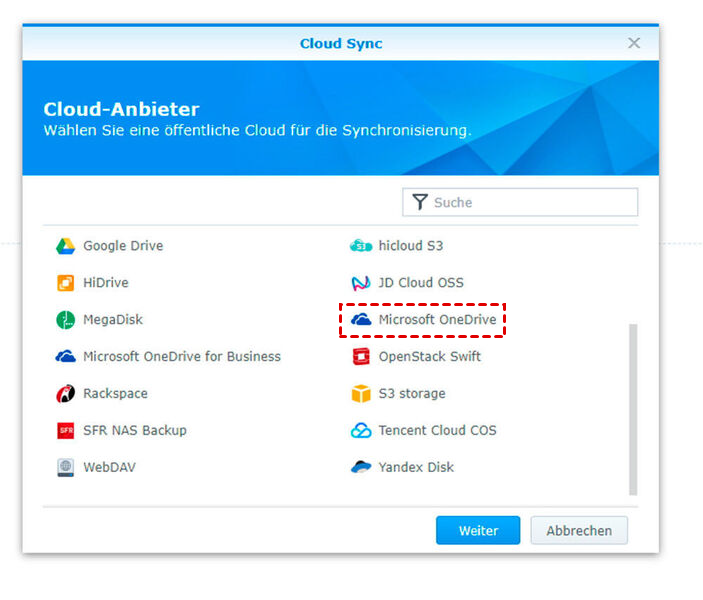Select the Yandex Disk icon
This screenshot has height=600, width=703.
(360, 467)
